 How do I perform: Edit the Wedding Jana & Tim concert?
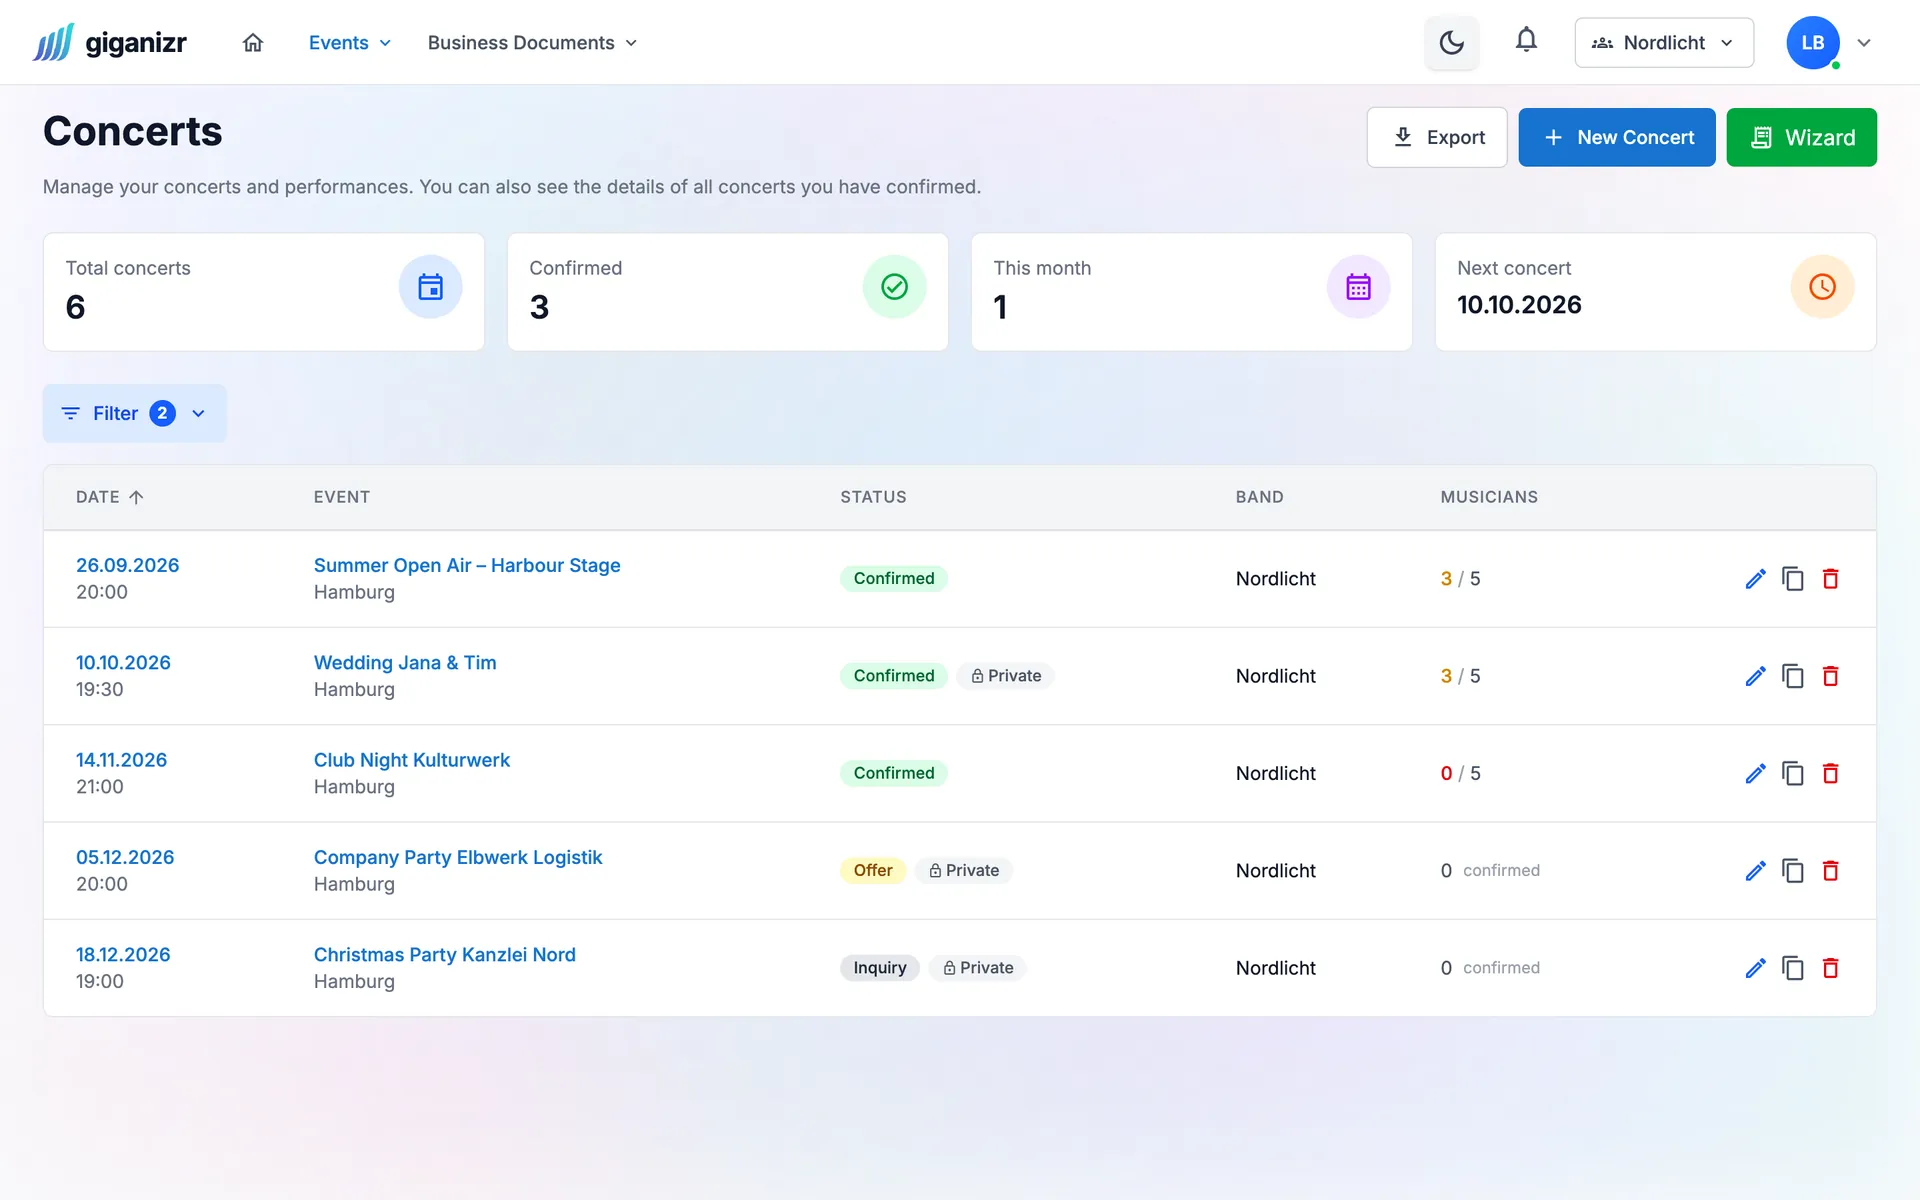coord(1755,676)
